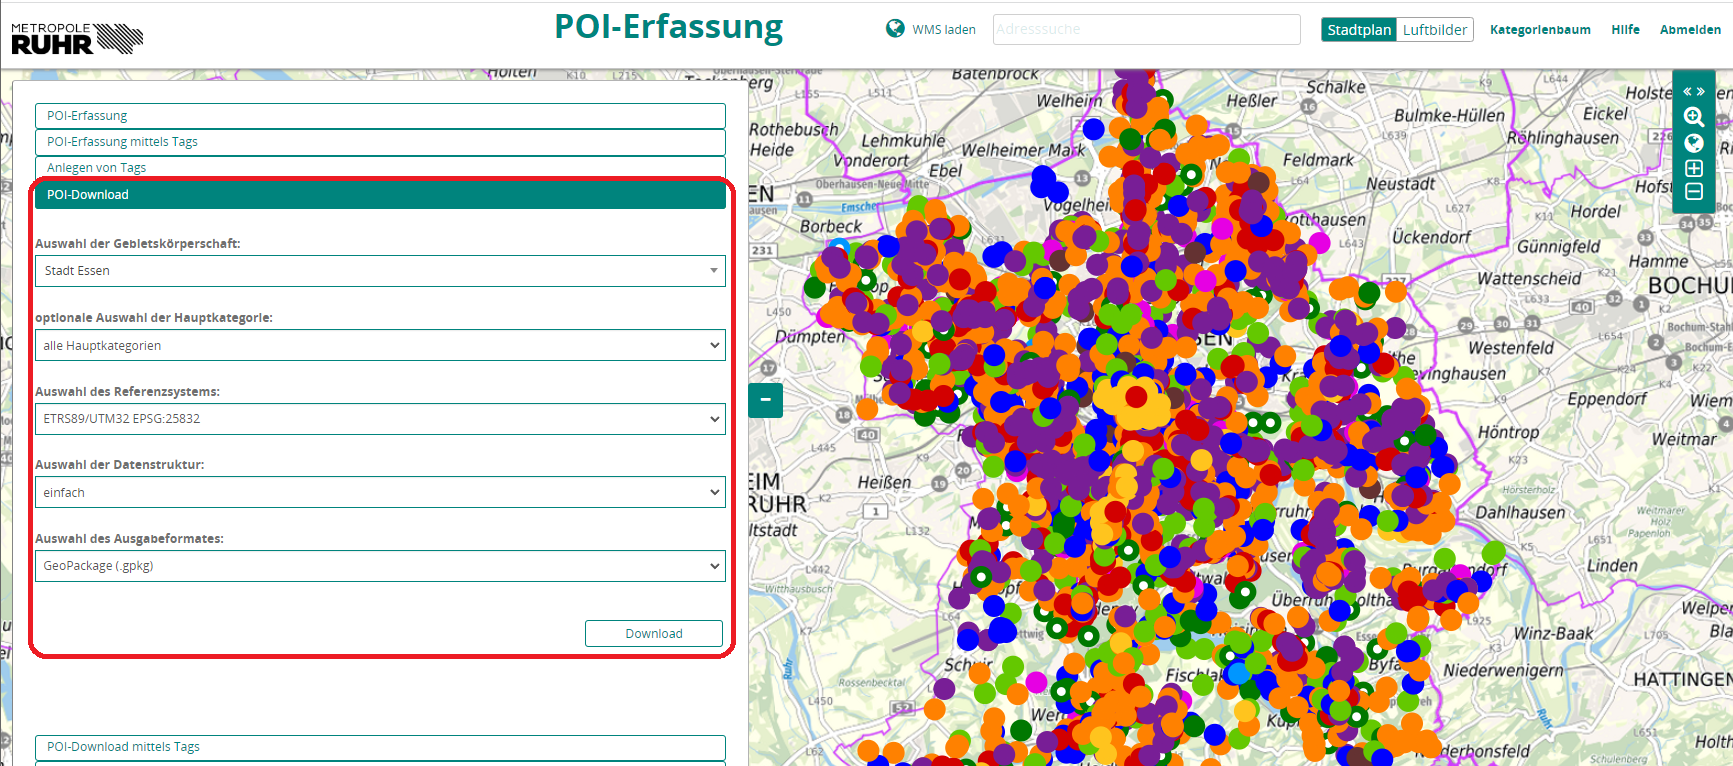The image size is (1733, 766).
Task: Expand POI-Download mittels Tags section
Action: pos(380,747)
